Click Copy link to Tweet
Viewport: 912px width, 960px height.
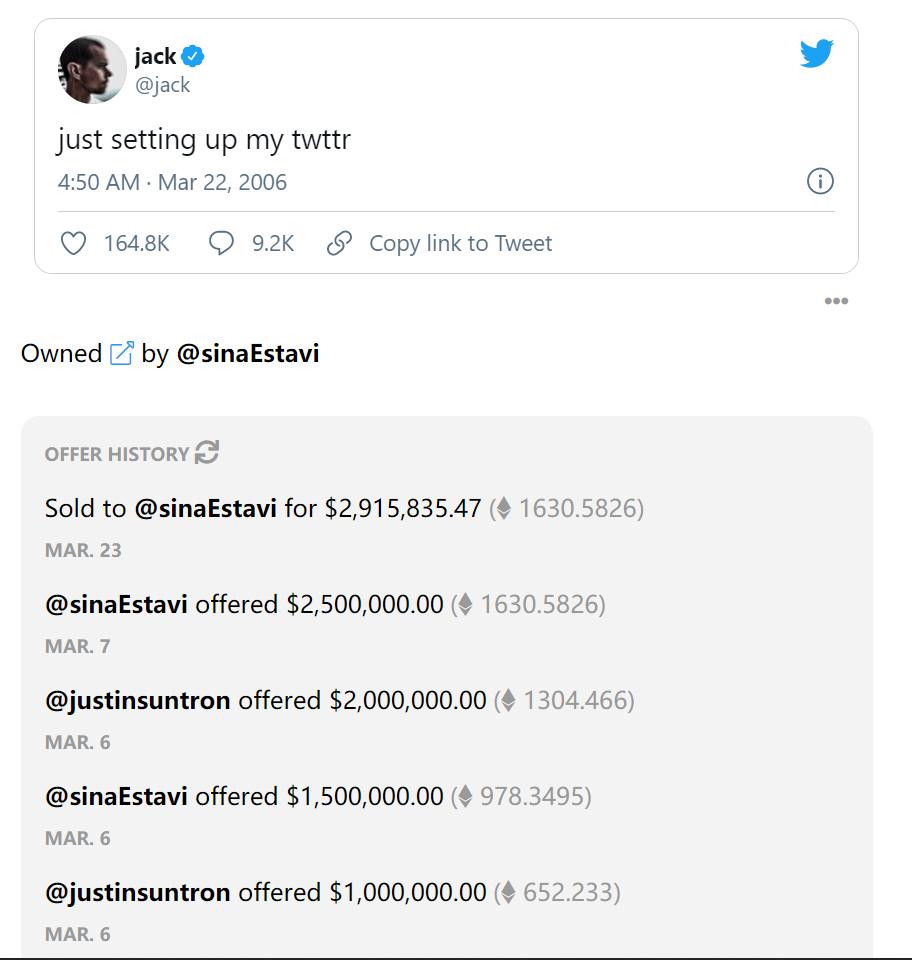tap(460, 243)
